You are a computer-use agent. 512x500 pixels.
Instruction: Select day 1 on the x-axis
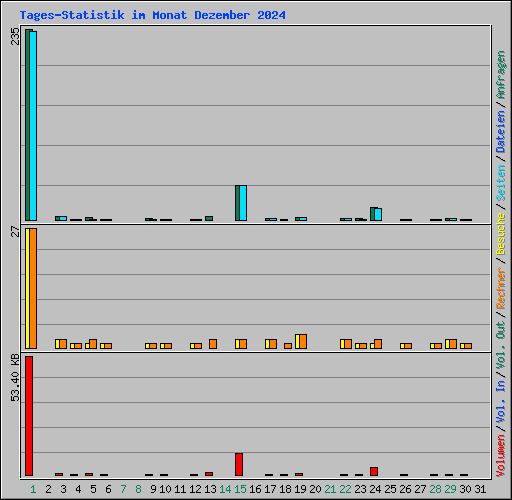pyautogui.click(x=33, y=489)
